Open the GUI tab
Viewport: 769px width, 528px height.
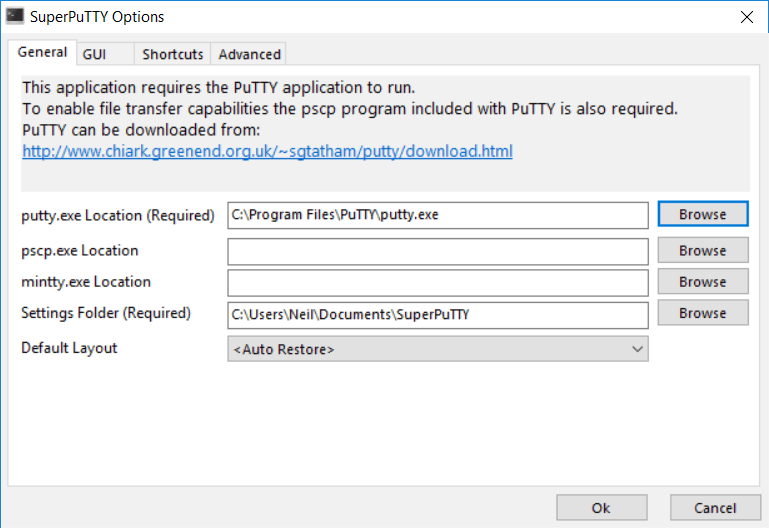(x=94, y=54)
